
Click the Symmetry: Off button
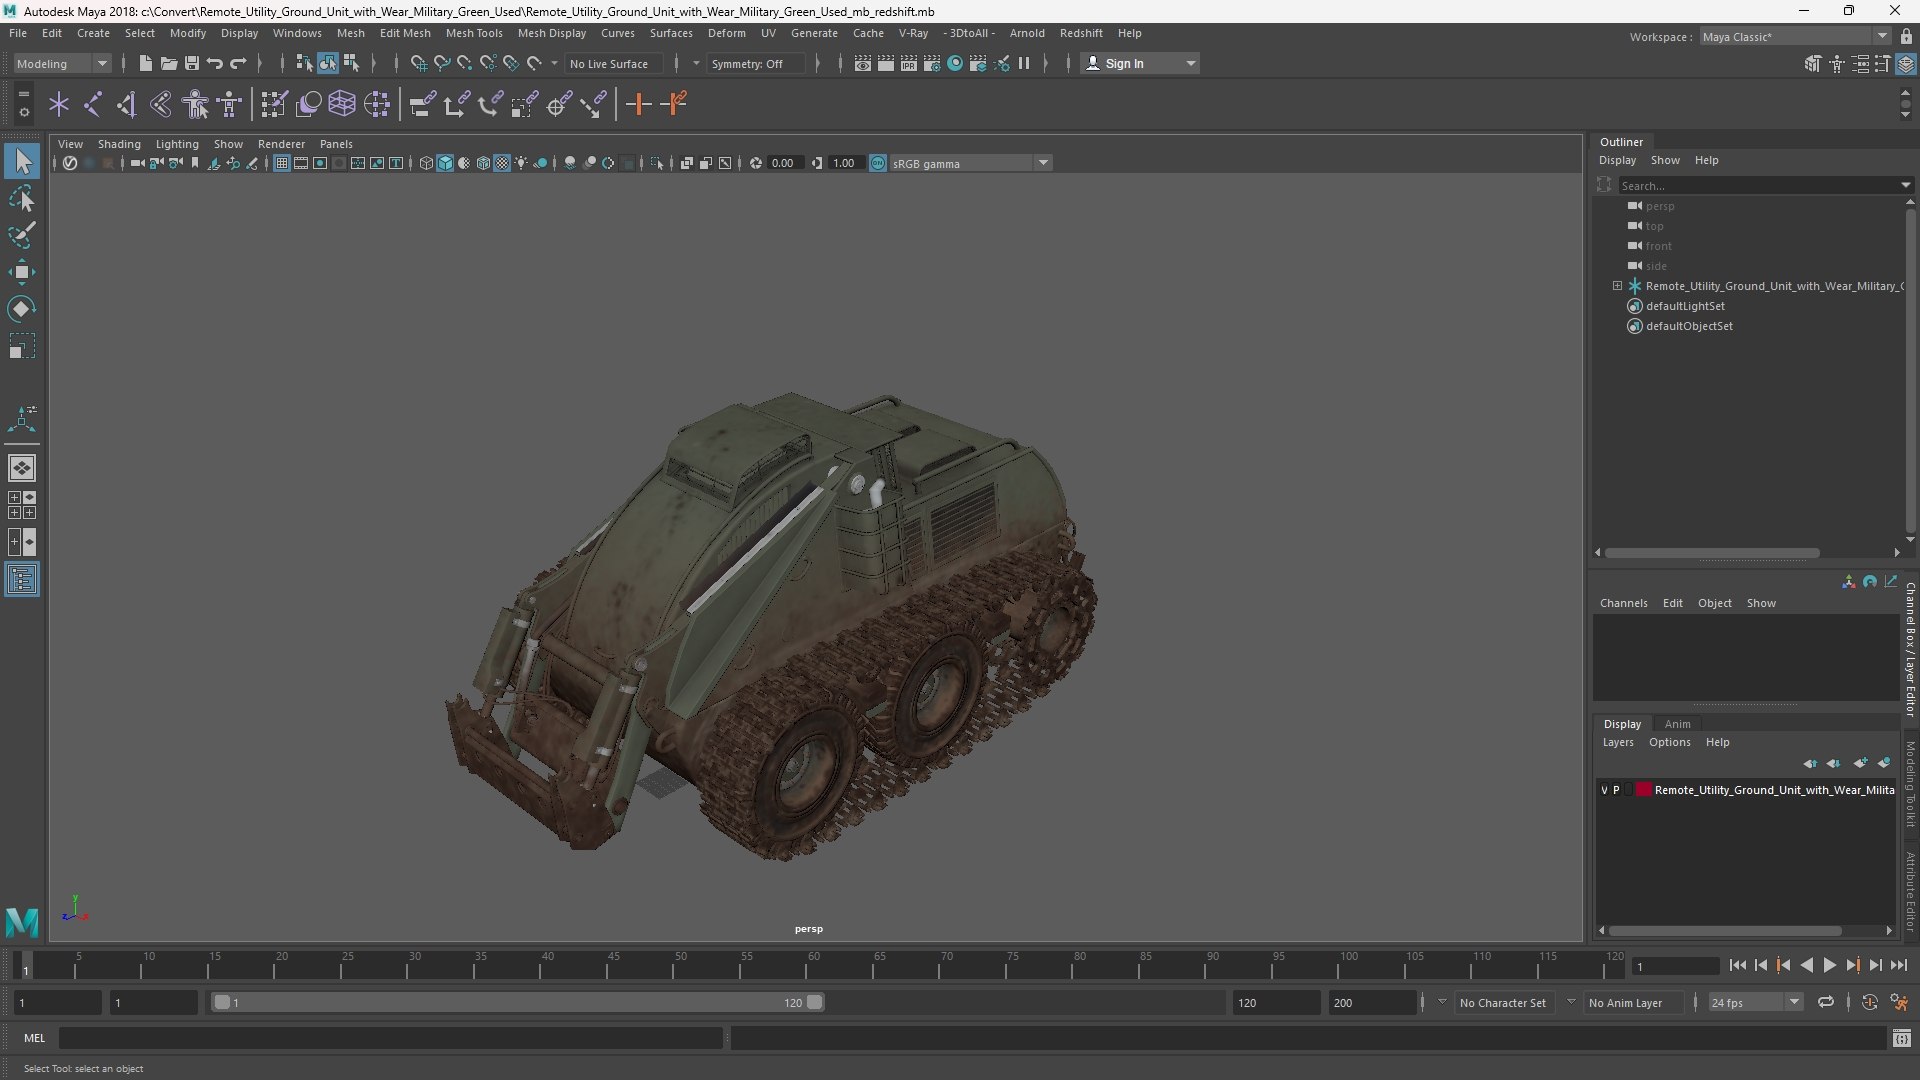757,63
